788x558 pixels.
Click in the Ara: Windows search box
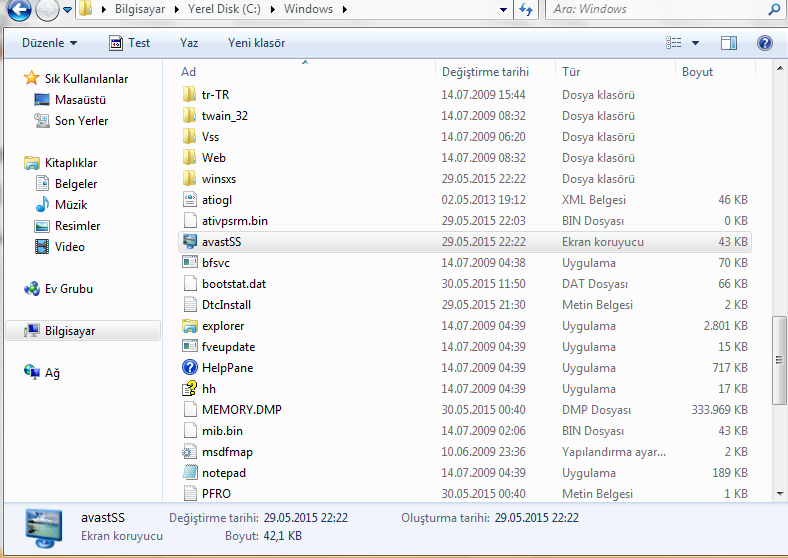tap(655, 10)
